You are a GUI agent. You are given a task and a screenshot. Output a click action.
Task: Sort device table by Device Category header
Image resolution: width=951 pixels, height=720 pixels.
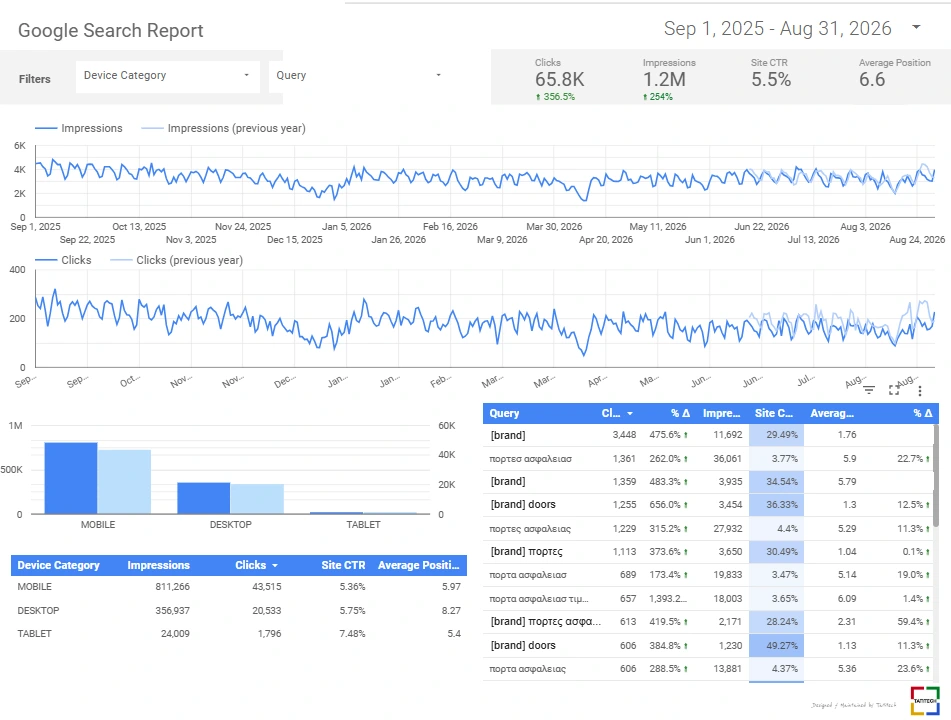coord(58,565)
